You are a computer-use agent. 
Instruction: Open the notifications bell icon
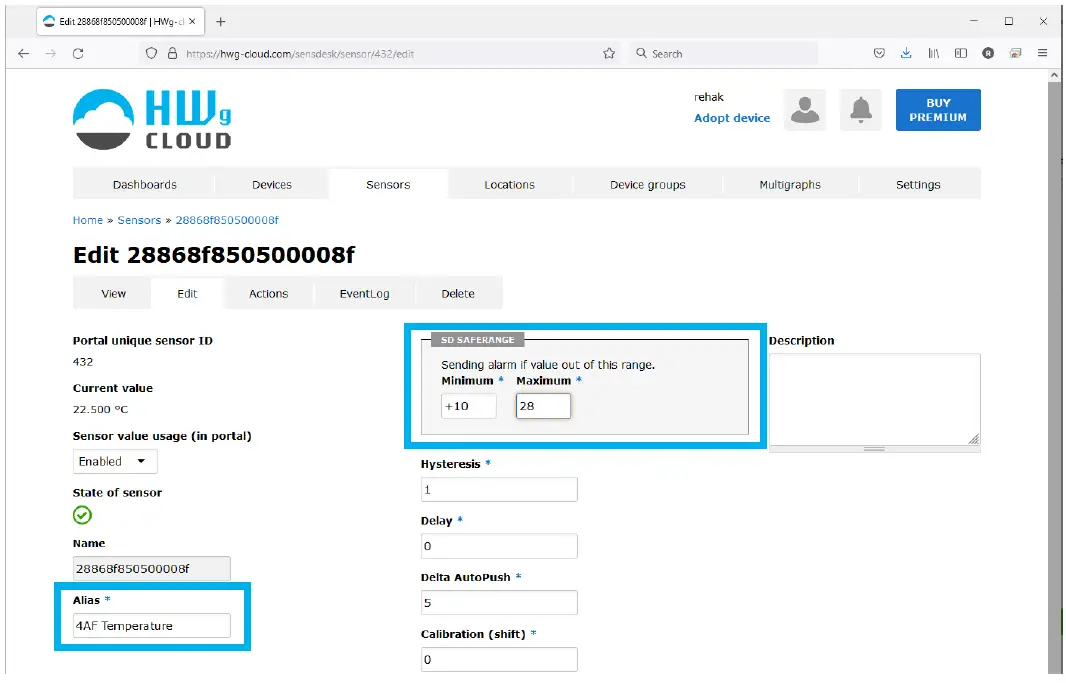(x=861, y=109)
